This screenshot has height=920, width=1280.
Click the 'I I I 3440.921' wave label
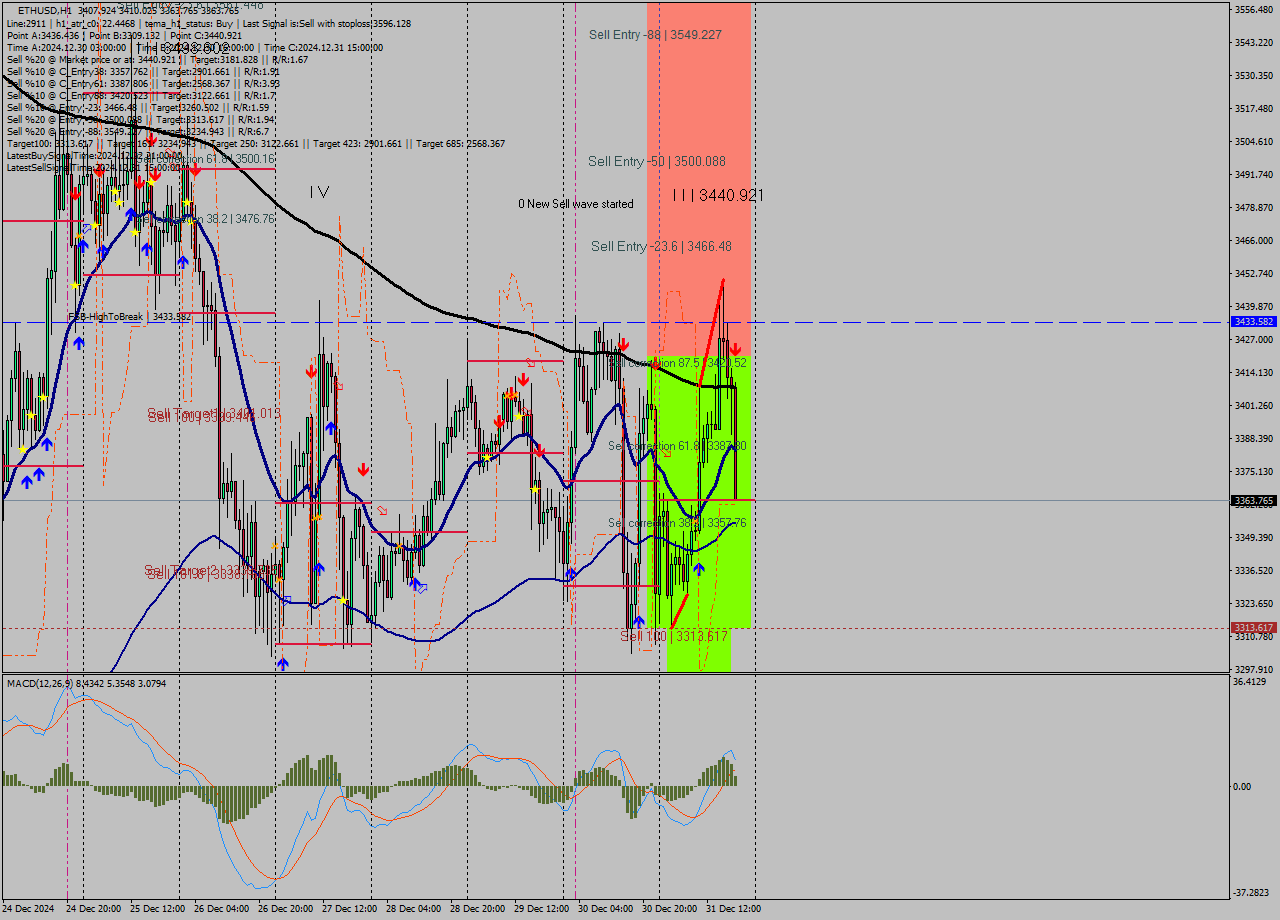tap(718, 196)
